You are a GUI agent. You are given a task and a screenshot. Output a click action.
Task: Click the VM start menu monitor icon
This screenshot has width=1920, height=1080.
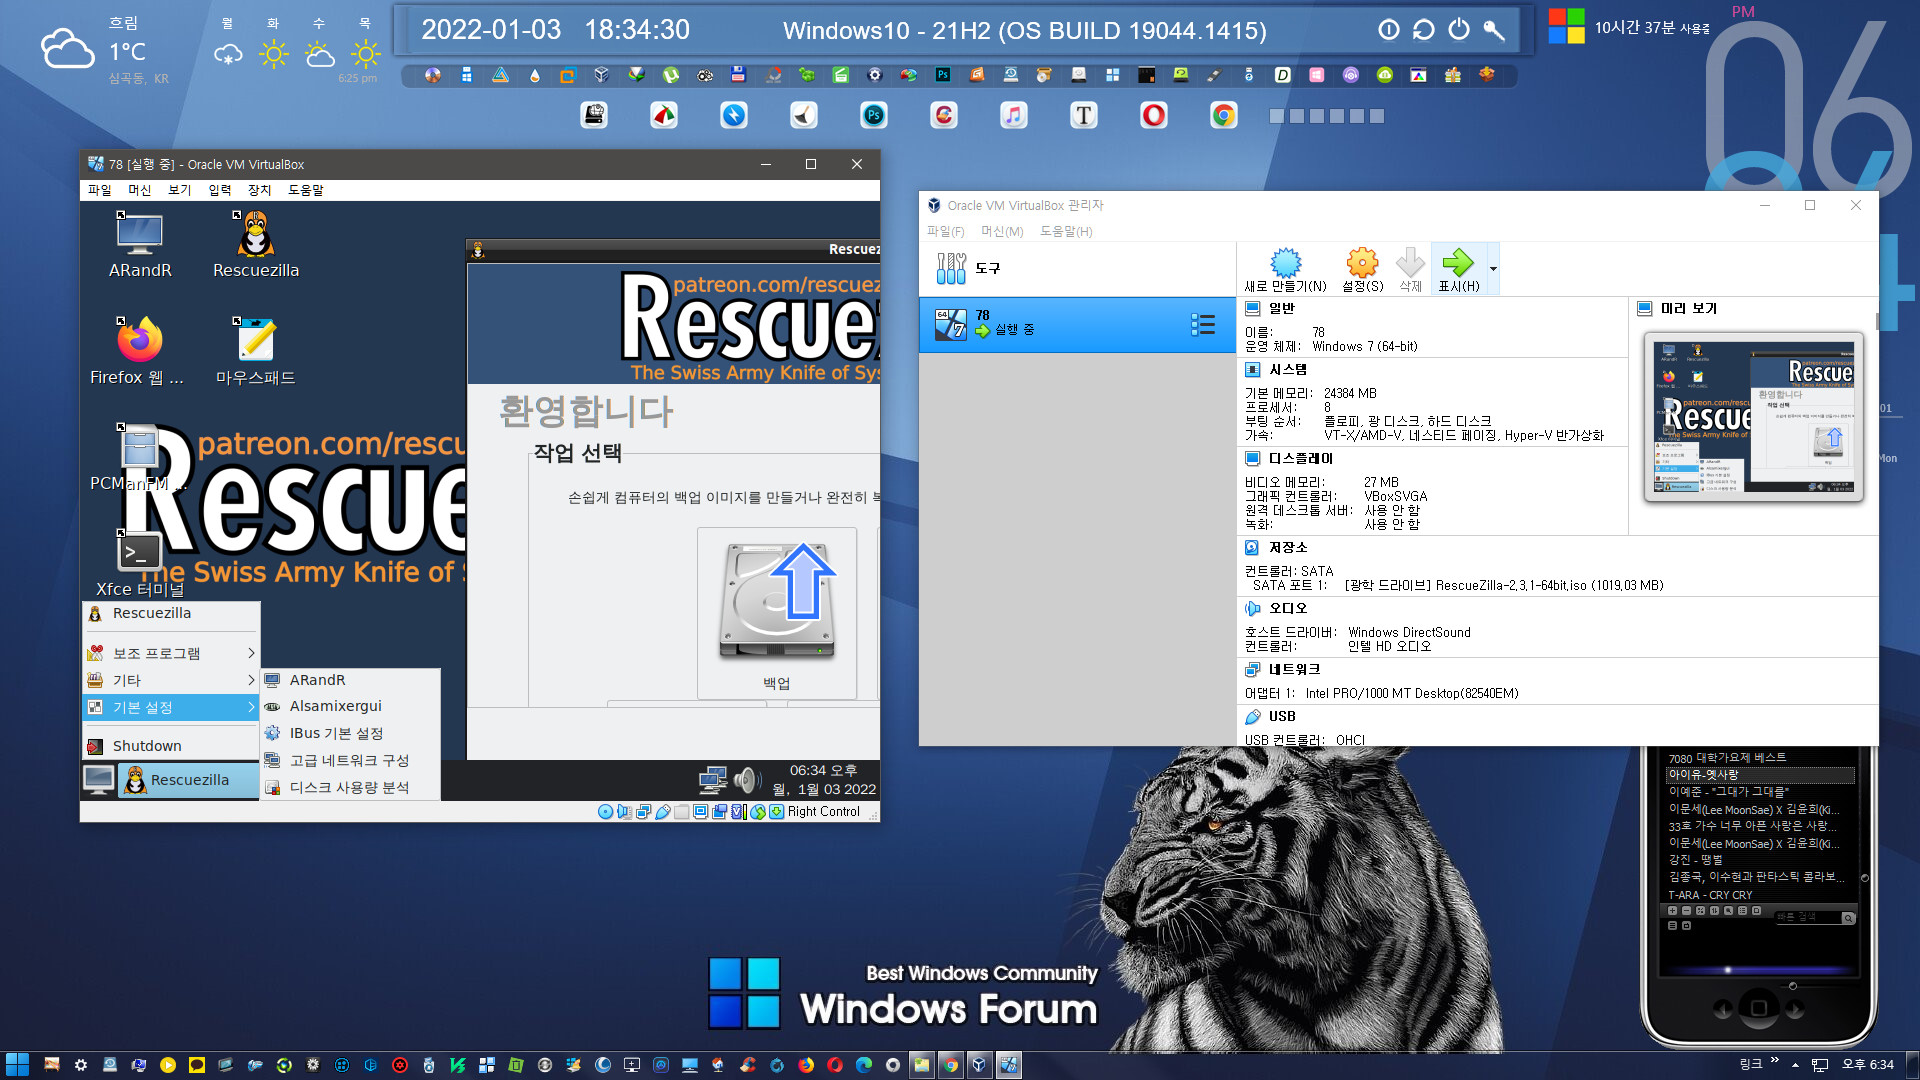click(99, 780)
